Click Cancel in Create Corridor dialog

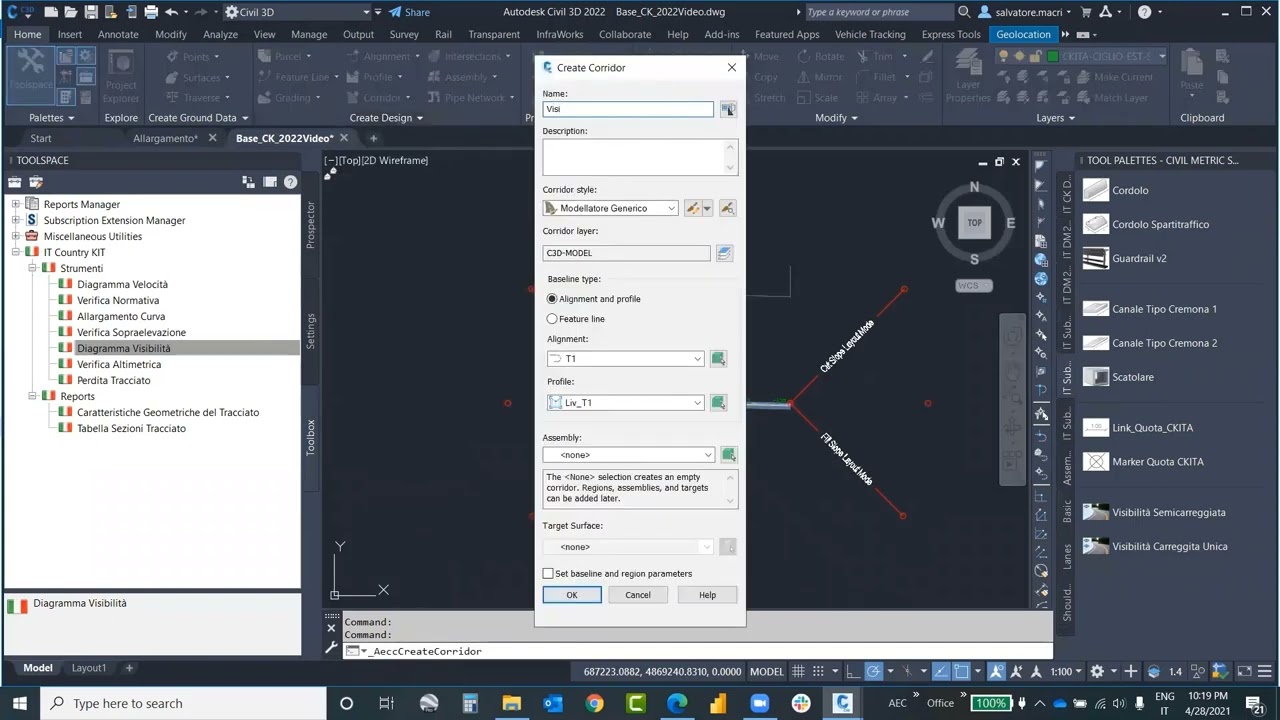click(x=638, y=595)
